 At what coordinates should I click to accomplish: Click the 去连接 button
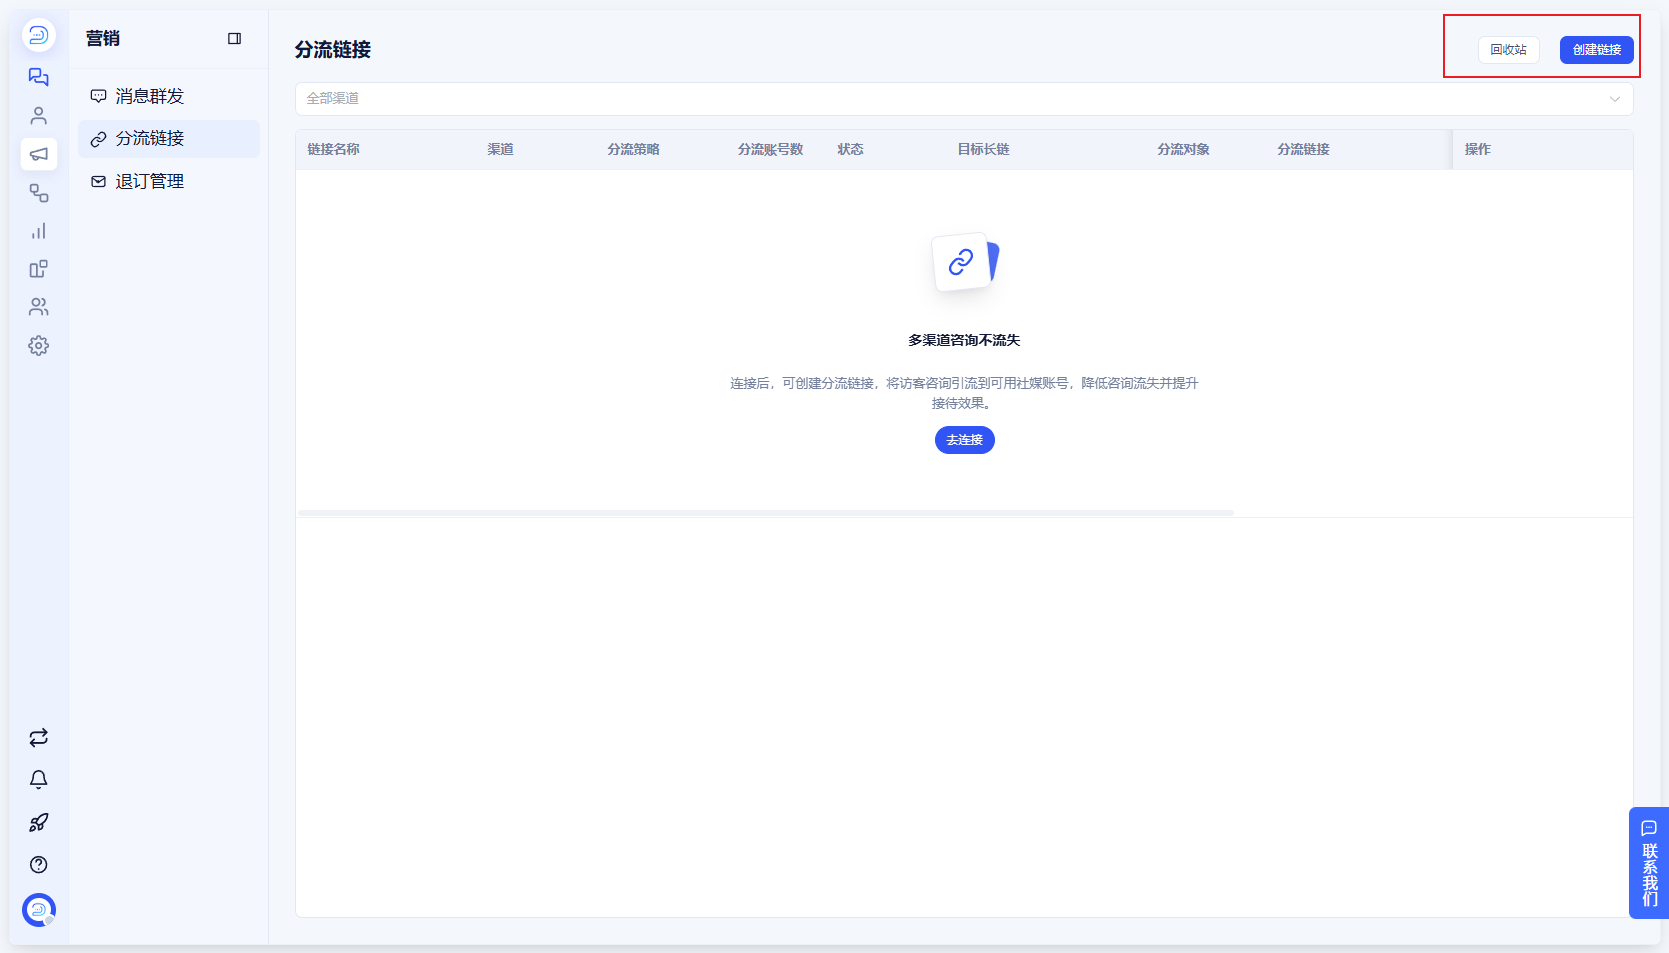click(x=964, y=440)
